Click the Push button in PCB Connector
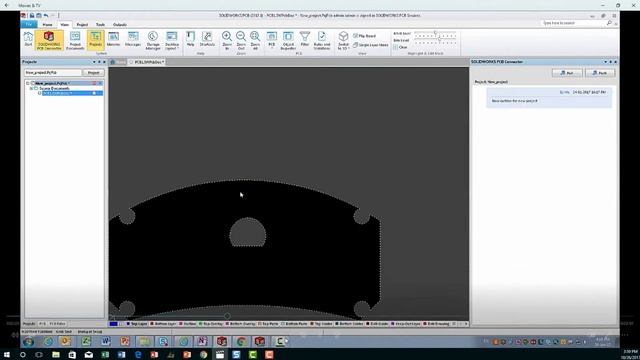Screen dimensions: 640x360 [600, 73]
